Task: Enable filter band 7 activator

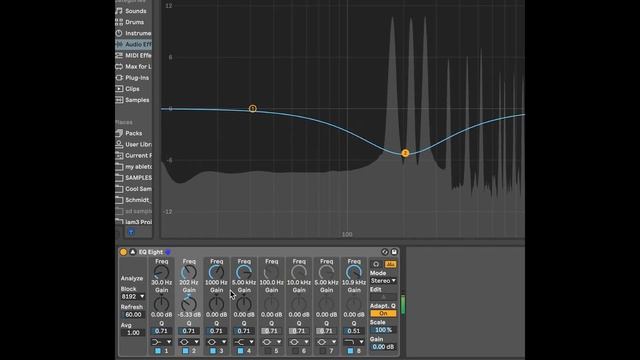Action: (x=322, y=351)
